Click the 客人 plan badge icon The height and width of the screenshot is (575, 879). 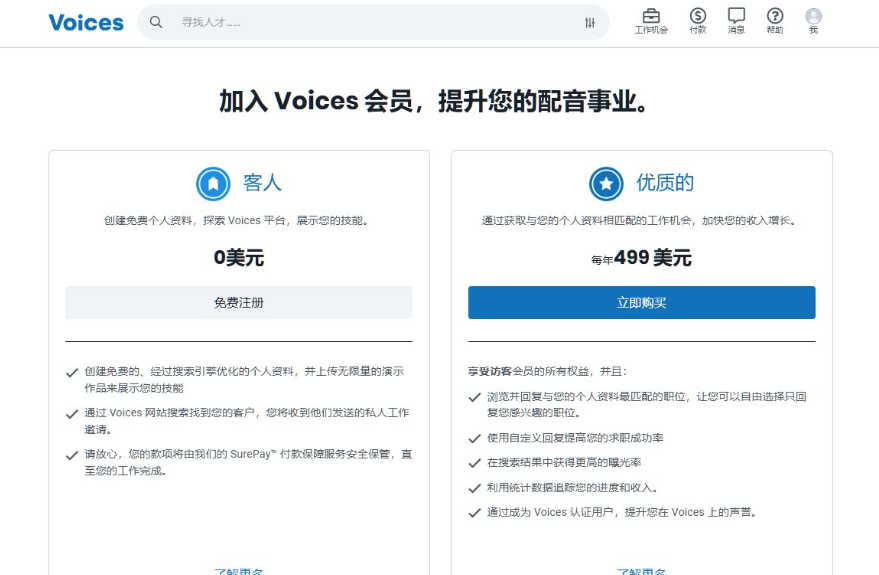213,183
